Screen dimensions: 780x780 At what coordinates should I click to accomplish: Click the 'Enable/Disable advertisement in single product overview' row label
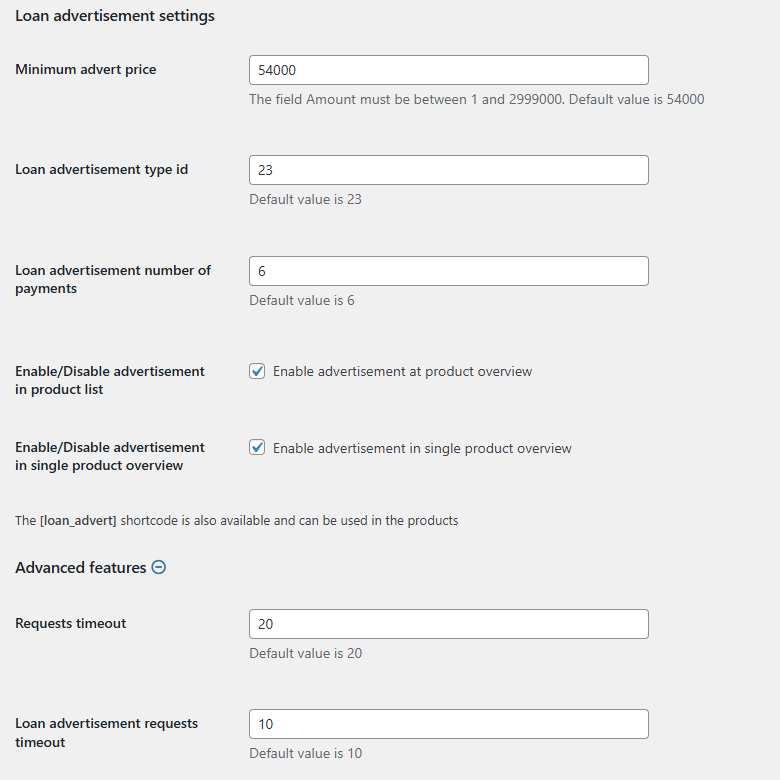click(109, 456)
